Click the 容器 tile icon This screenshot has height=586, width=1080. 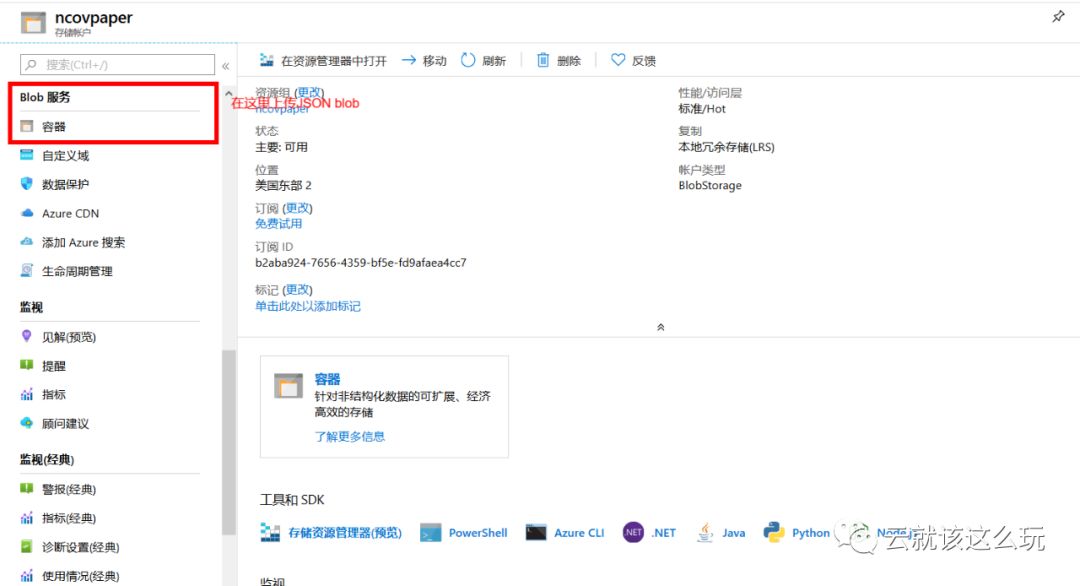point(288,386)
